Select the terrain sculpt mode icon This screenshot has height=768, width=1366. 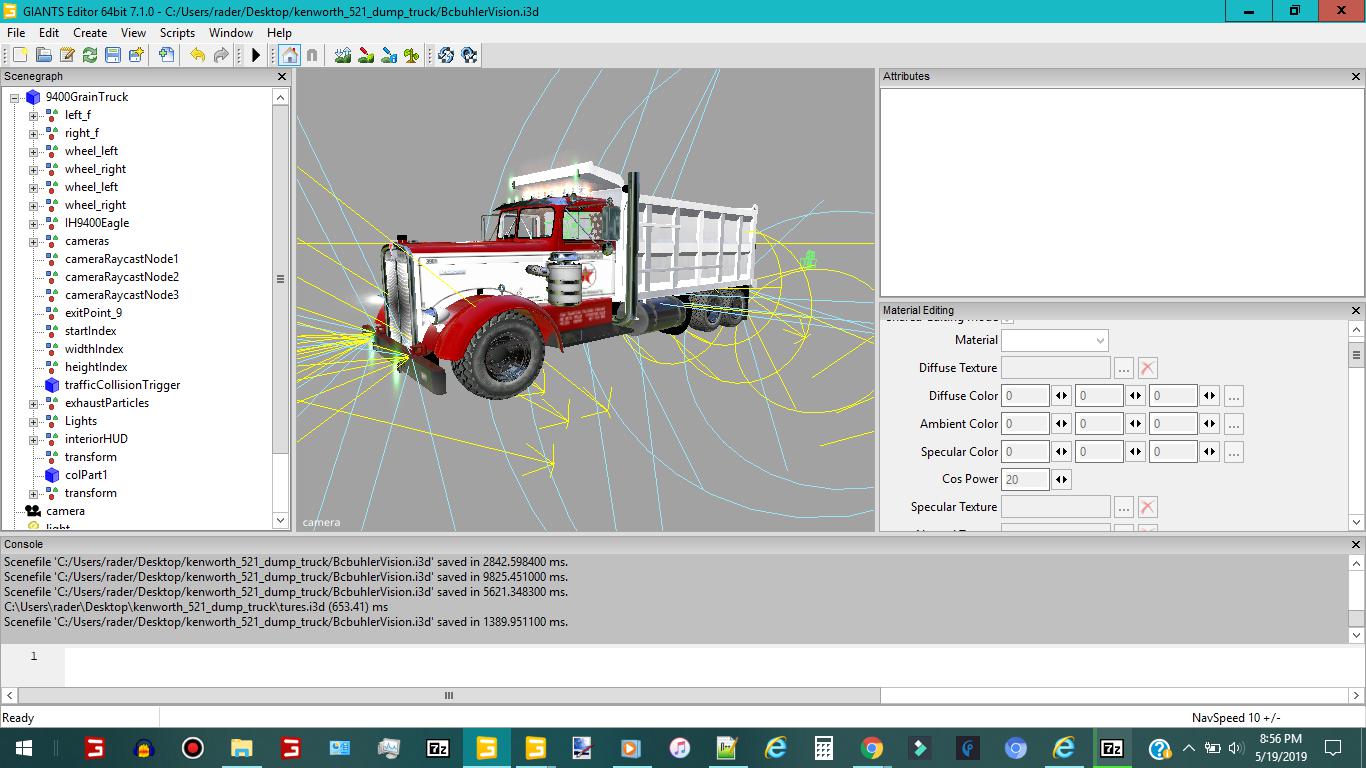click(x=343, y=55)
